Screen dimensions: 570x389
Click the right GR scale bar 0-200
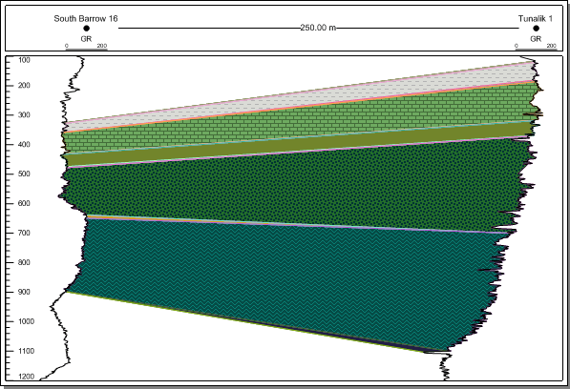click(x=536, y=47)
